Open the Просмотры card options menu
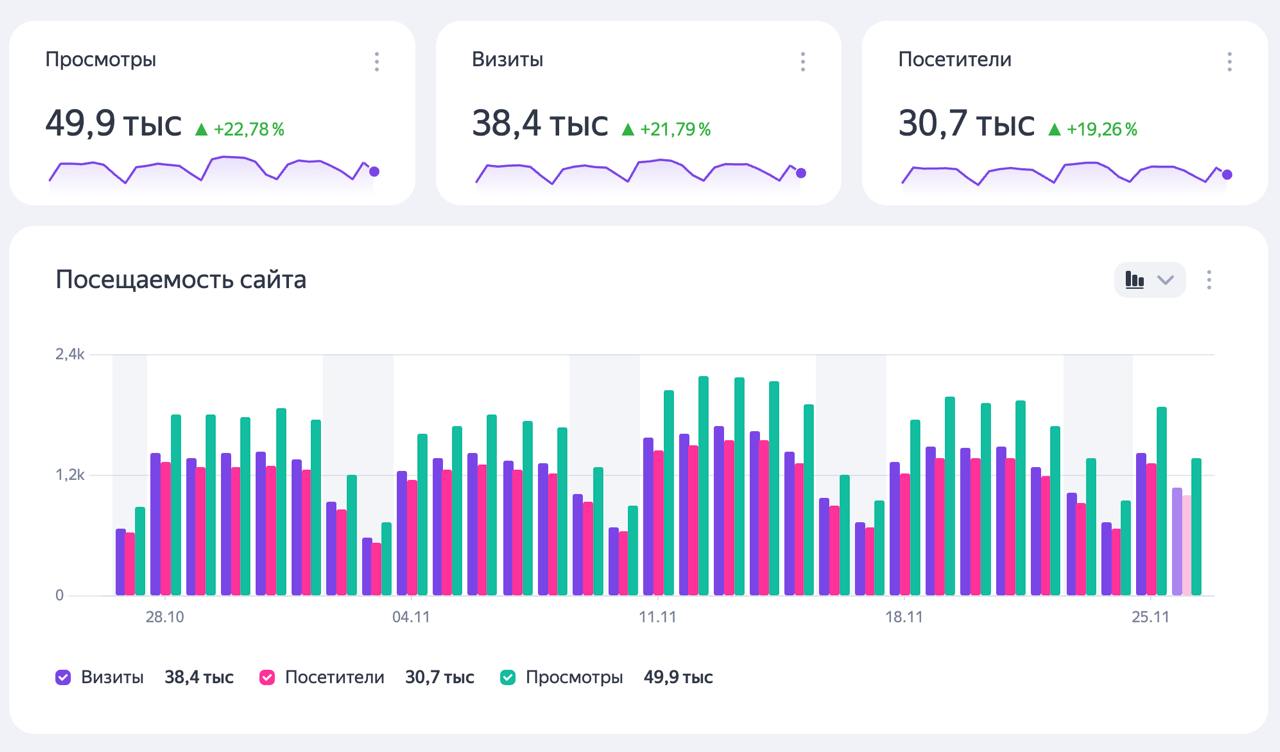The height and width of the screenshot is (752, 1280). tap(377, 62)
